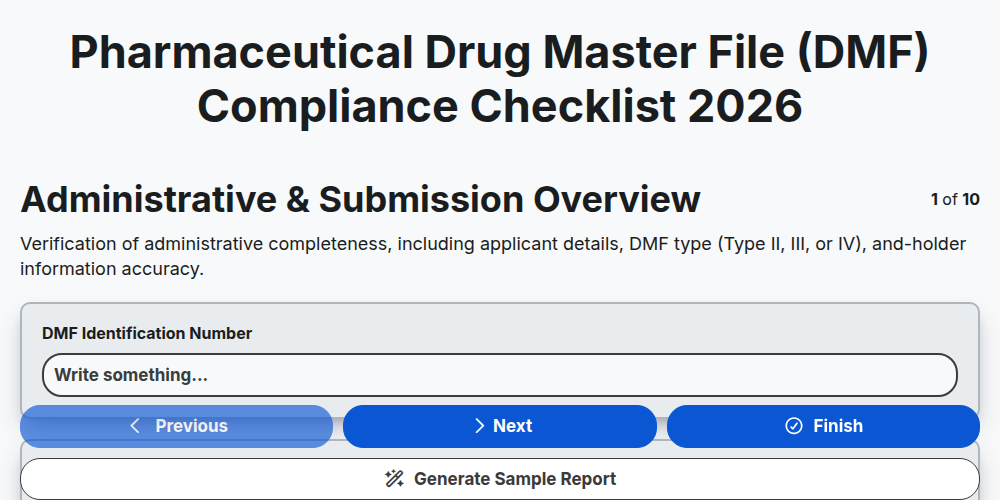The width and height of the screenshot is (1000, 500).
Task: Generate Sample Report
Action: pos(500,479)
